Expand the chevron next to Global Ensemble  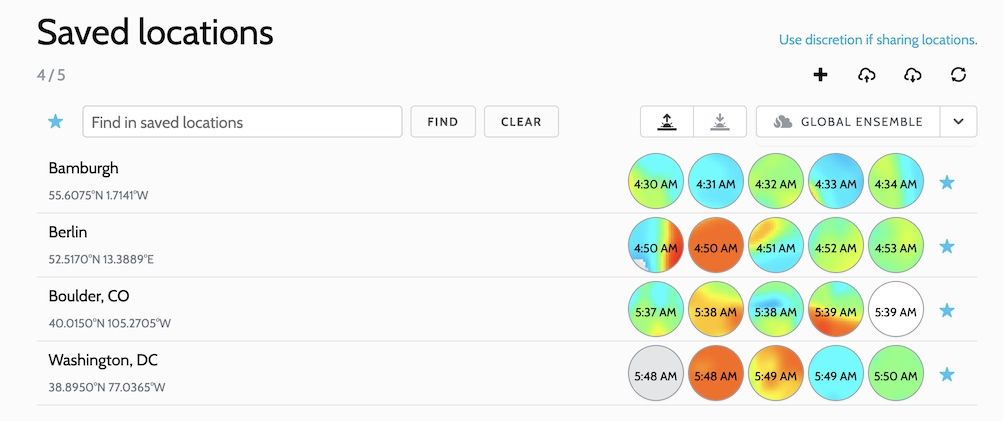(x=958, y=122)
